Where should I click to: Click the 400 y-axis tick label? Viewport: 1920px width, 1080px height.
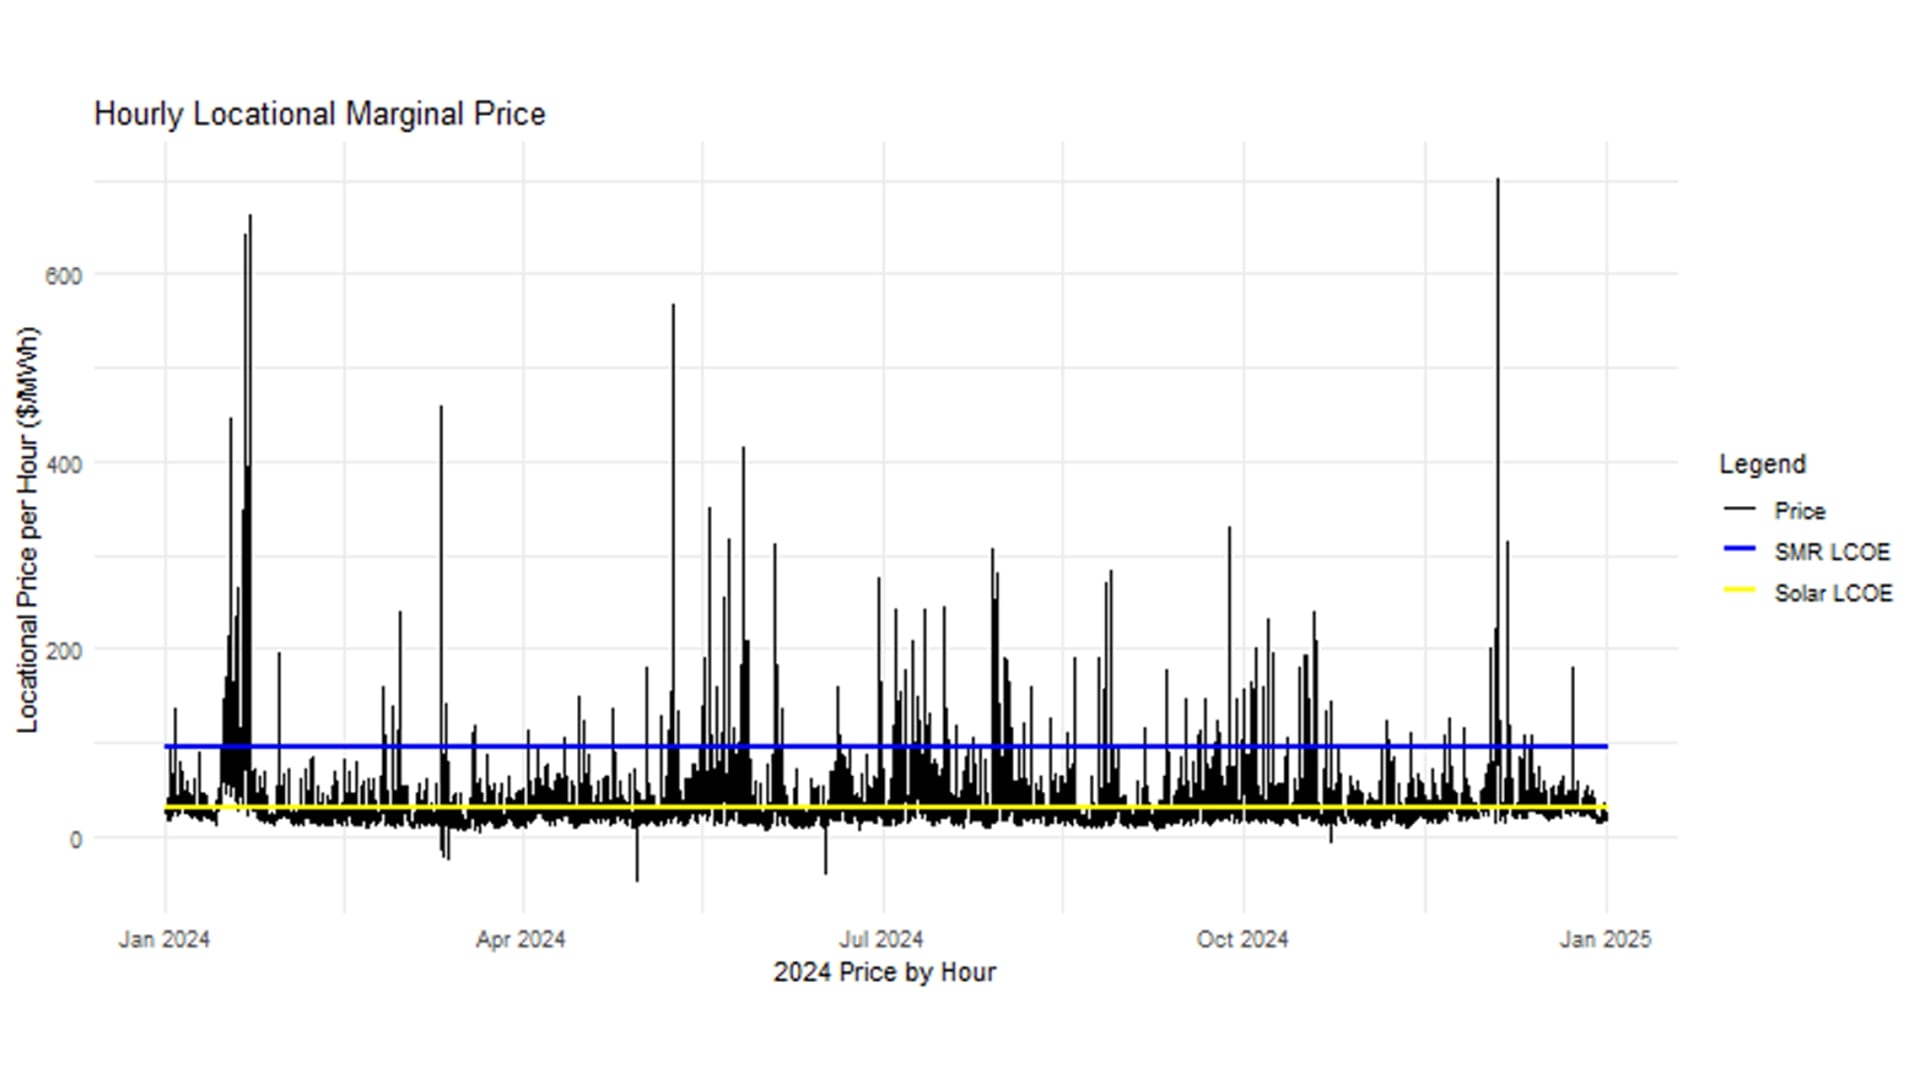click(63, 464)
